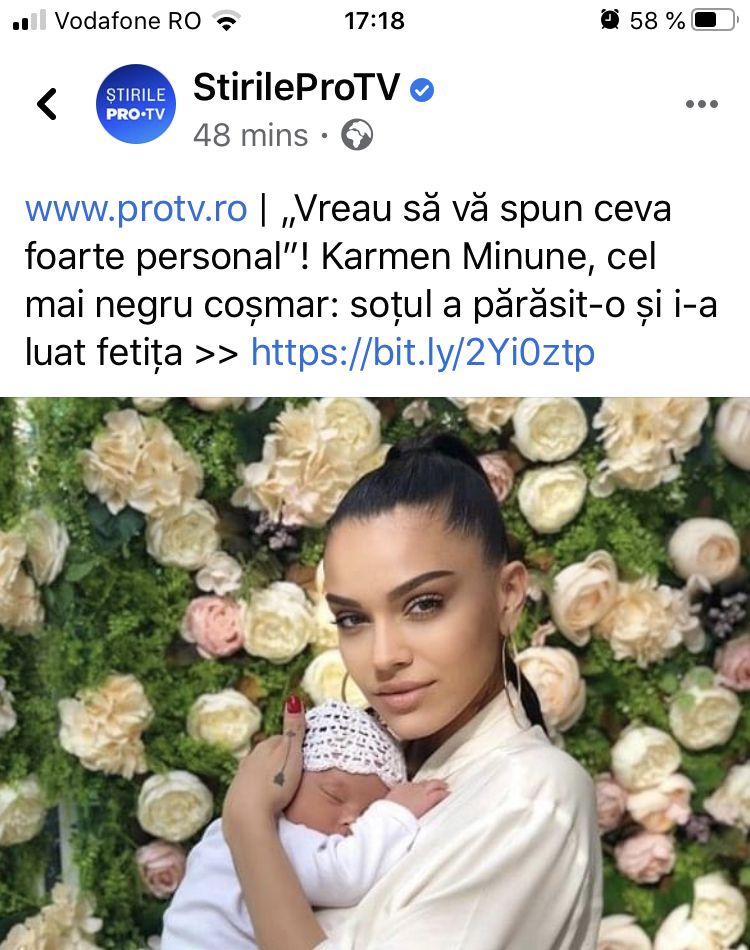The image size is (750, 950).
Task: Tap the alarm clock status icon
Action: tap(609, 20)
